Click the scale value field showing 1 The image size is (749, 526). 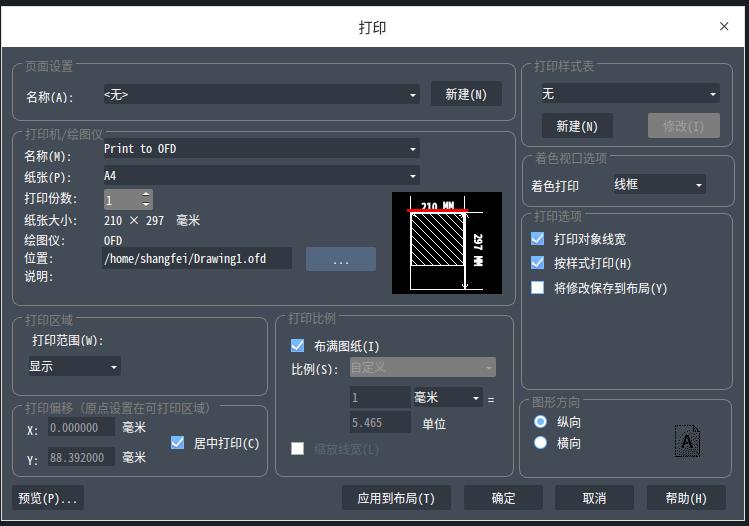pyautogui.click(x=380, y=397)
